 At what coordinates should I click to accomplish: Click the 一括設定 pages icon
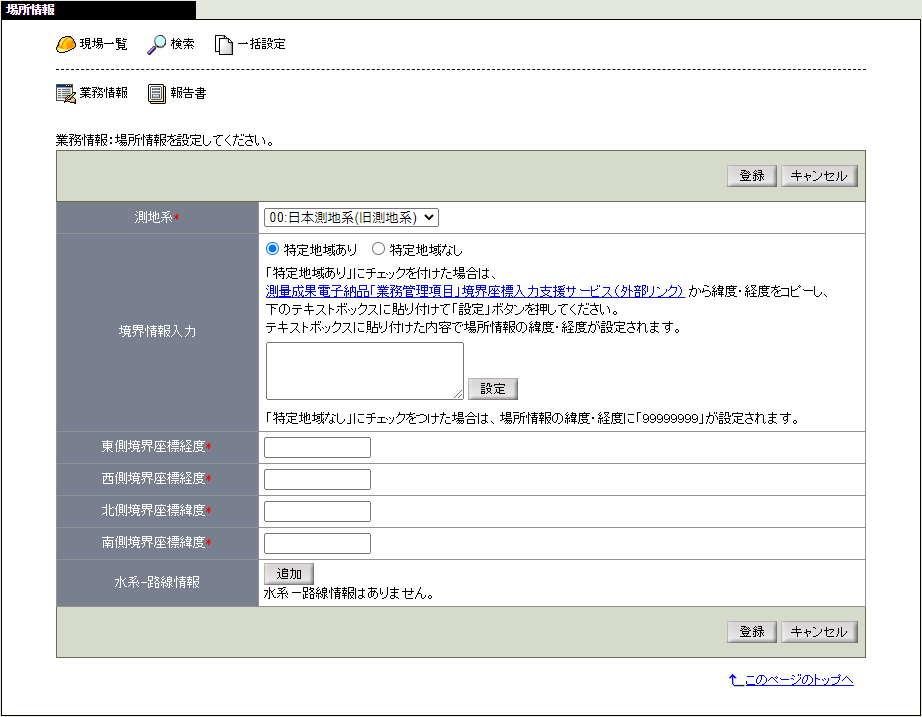pyautogui.click(x=223, y=45)
